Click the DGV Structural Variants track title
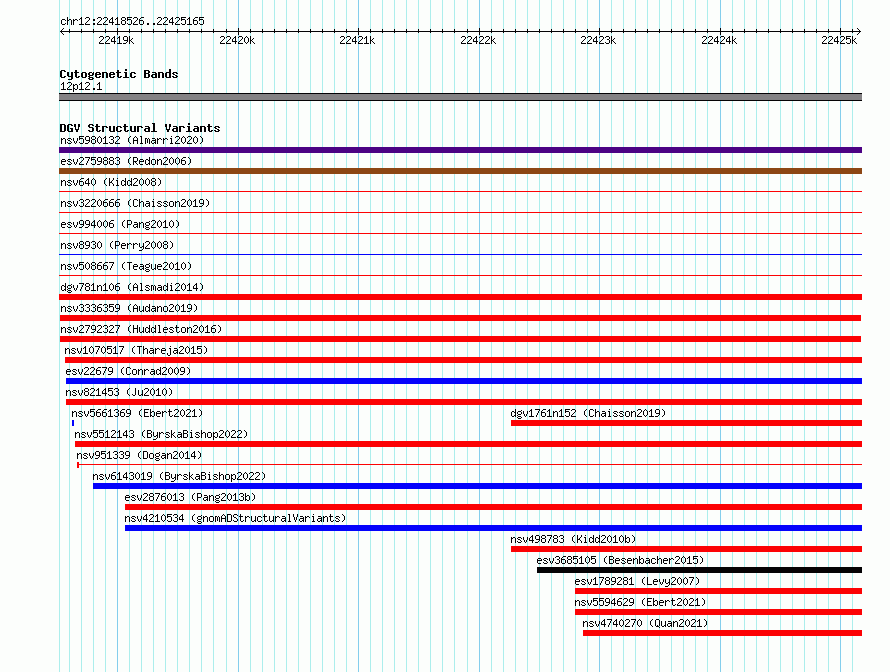890x672 pixels. (x=140, y=128)
